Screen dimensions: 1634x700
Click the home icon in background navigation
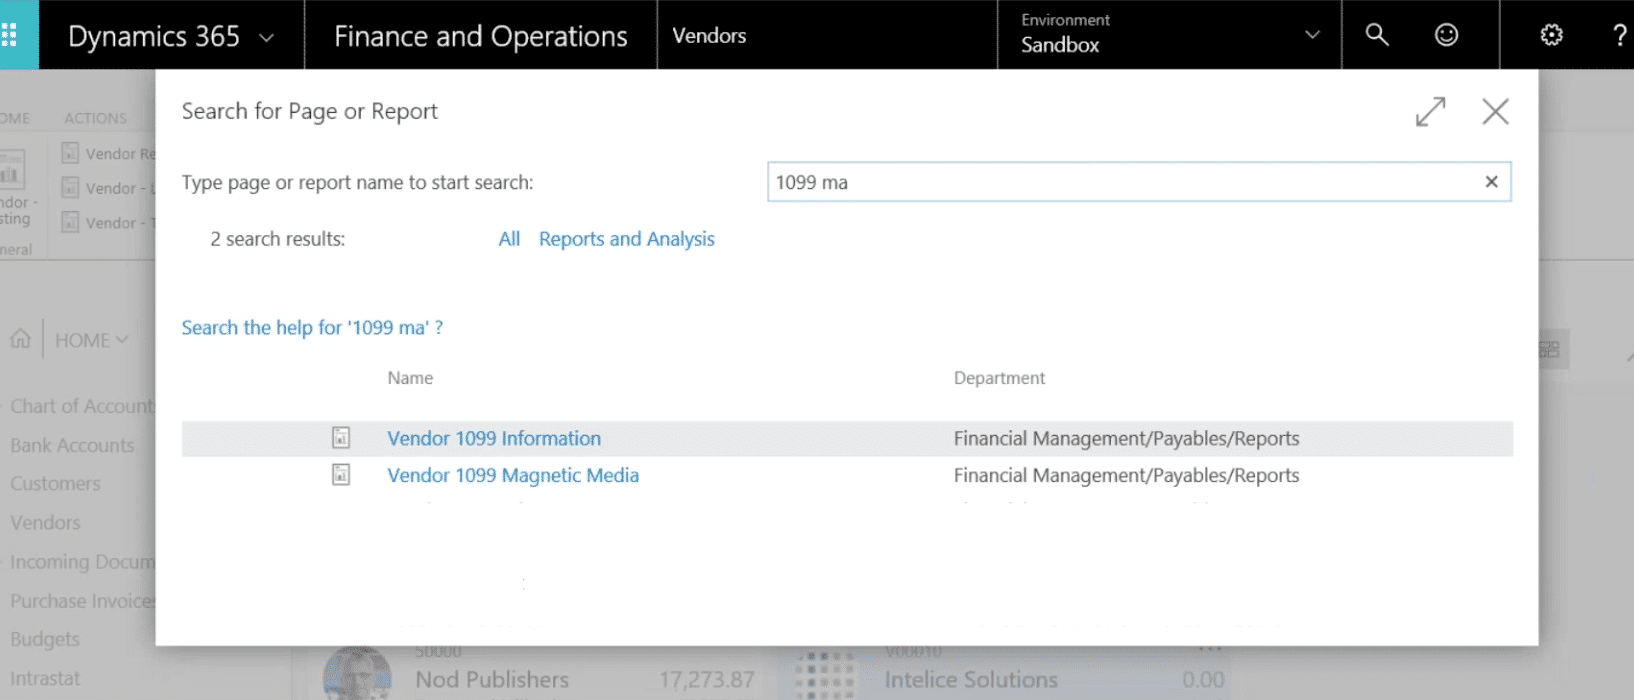(x=20, y=339)
